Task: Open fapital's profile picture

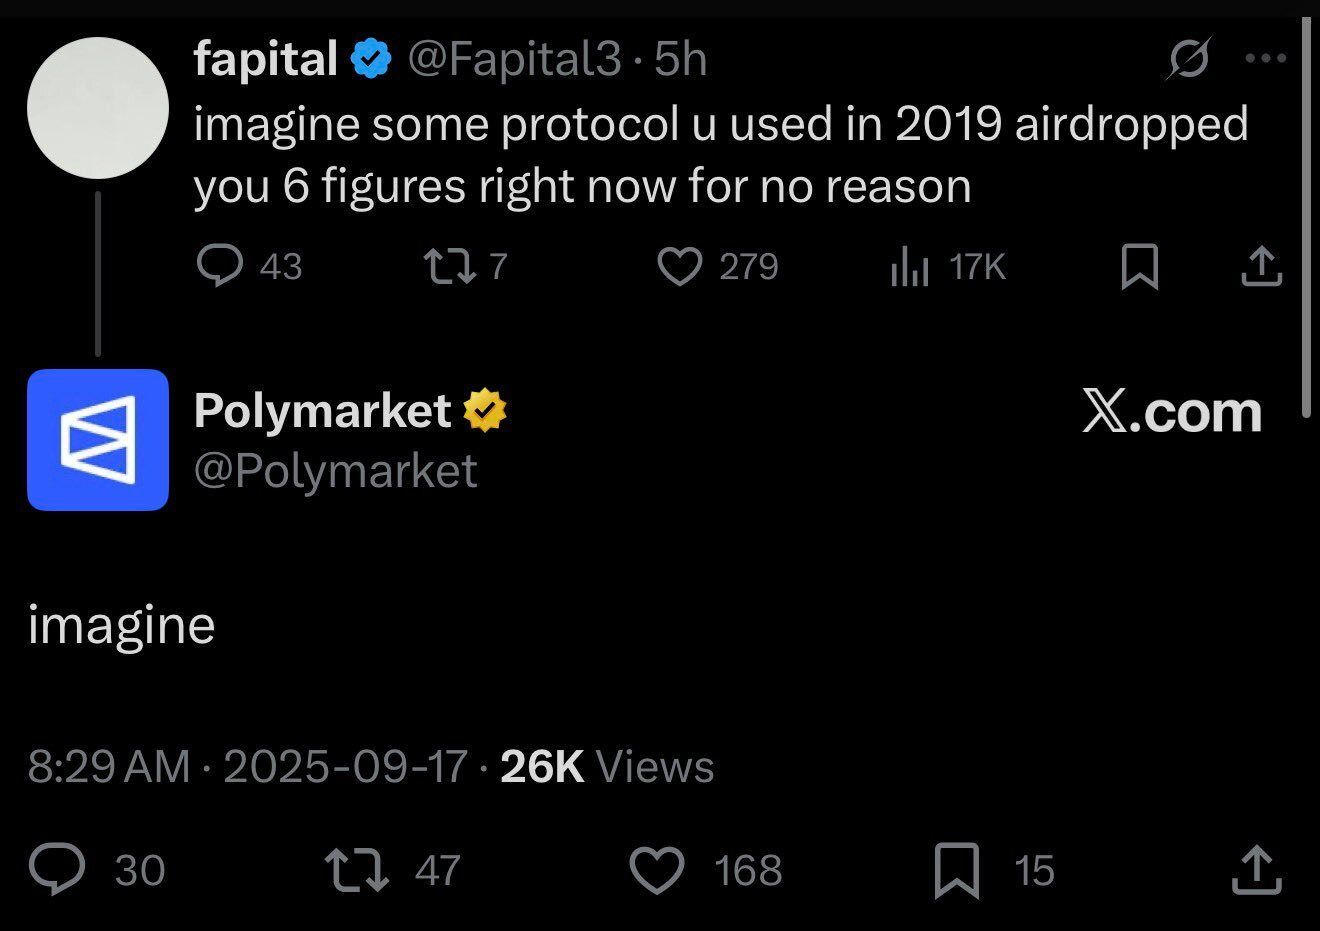Action: pos(98,108)
